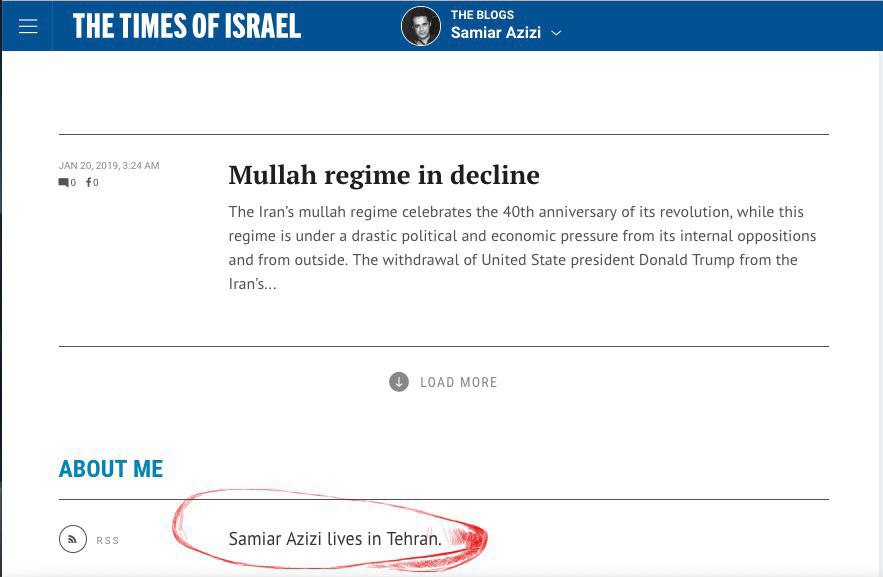Click the JAN 20, 2019 post date
883x577 pixels.
tap(109, 166)
